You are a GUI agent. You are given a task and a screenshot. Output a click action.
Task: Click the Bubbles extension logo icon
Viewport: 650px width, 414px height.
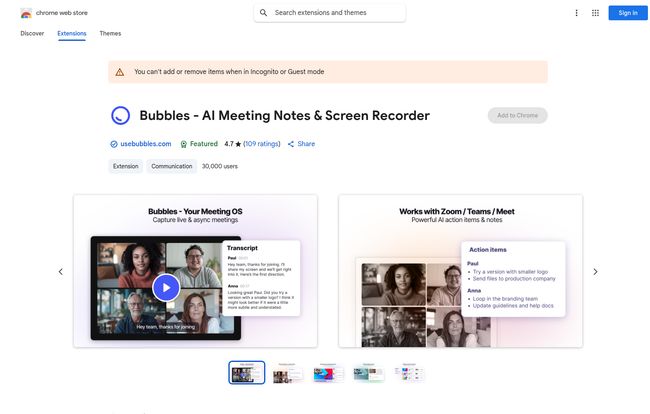coord(121,116)
